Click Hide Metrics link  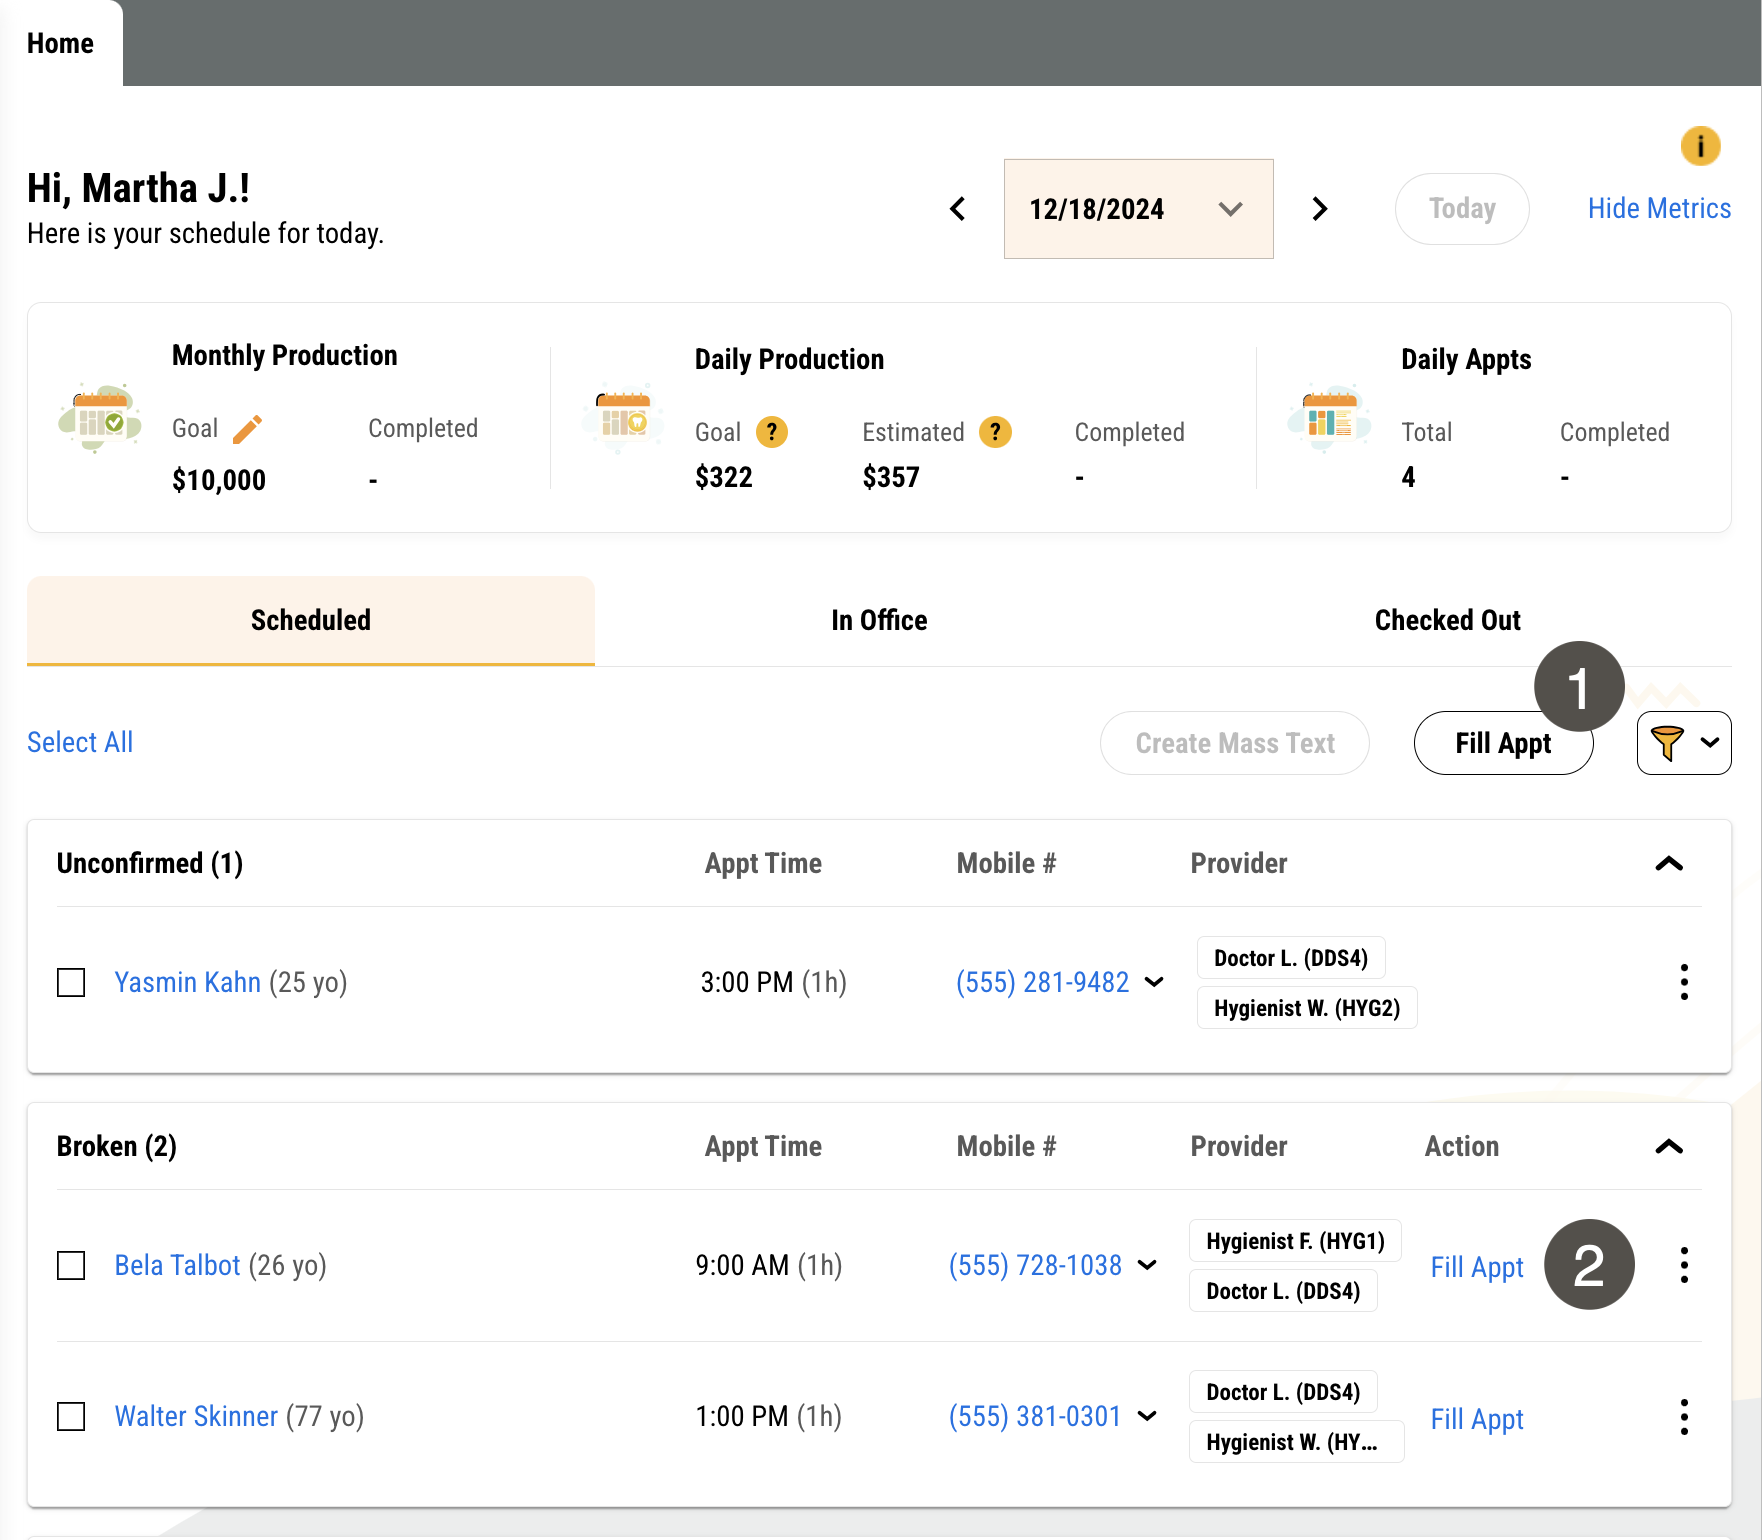(1659, 208)
